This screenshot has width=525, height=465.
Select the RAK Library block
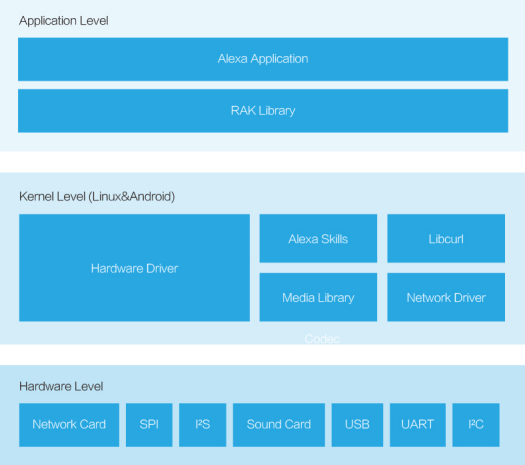click(263, 111)
